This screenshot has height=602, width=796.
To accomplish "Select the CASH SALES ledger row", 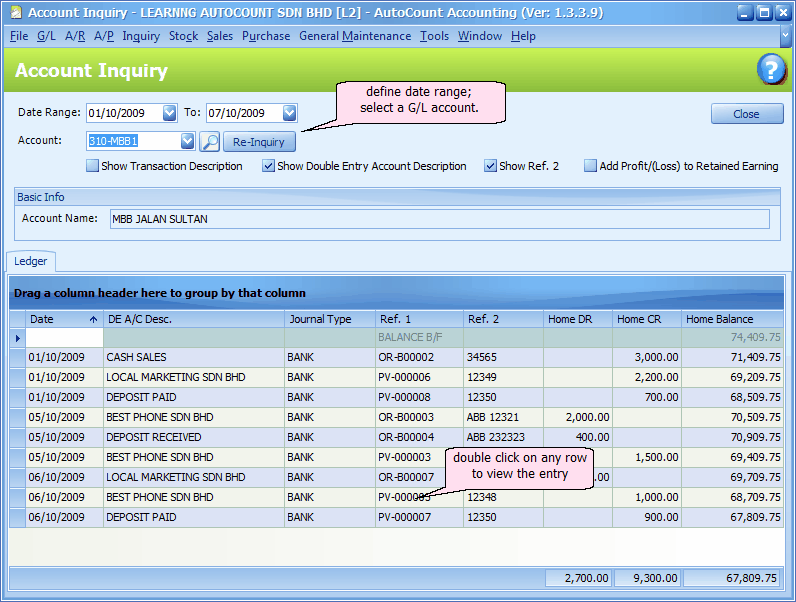I will (x=396, y=357).
